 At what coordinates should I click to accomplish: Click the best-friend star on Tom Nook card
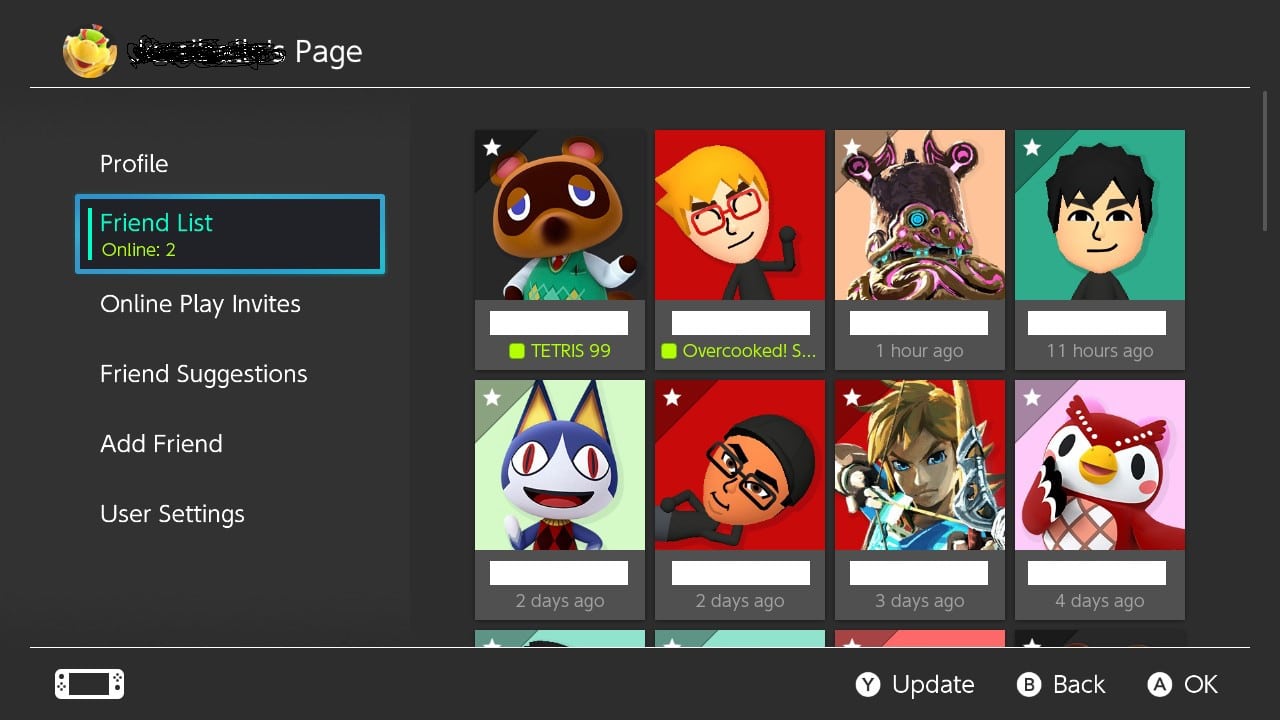pos(491,148)
